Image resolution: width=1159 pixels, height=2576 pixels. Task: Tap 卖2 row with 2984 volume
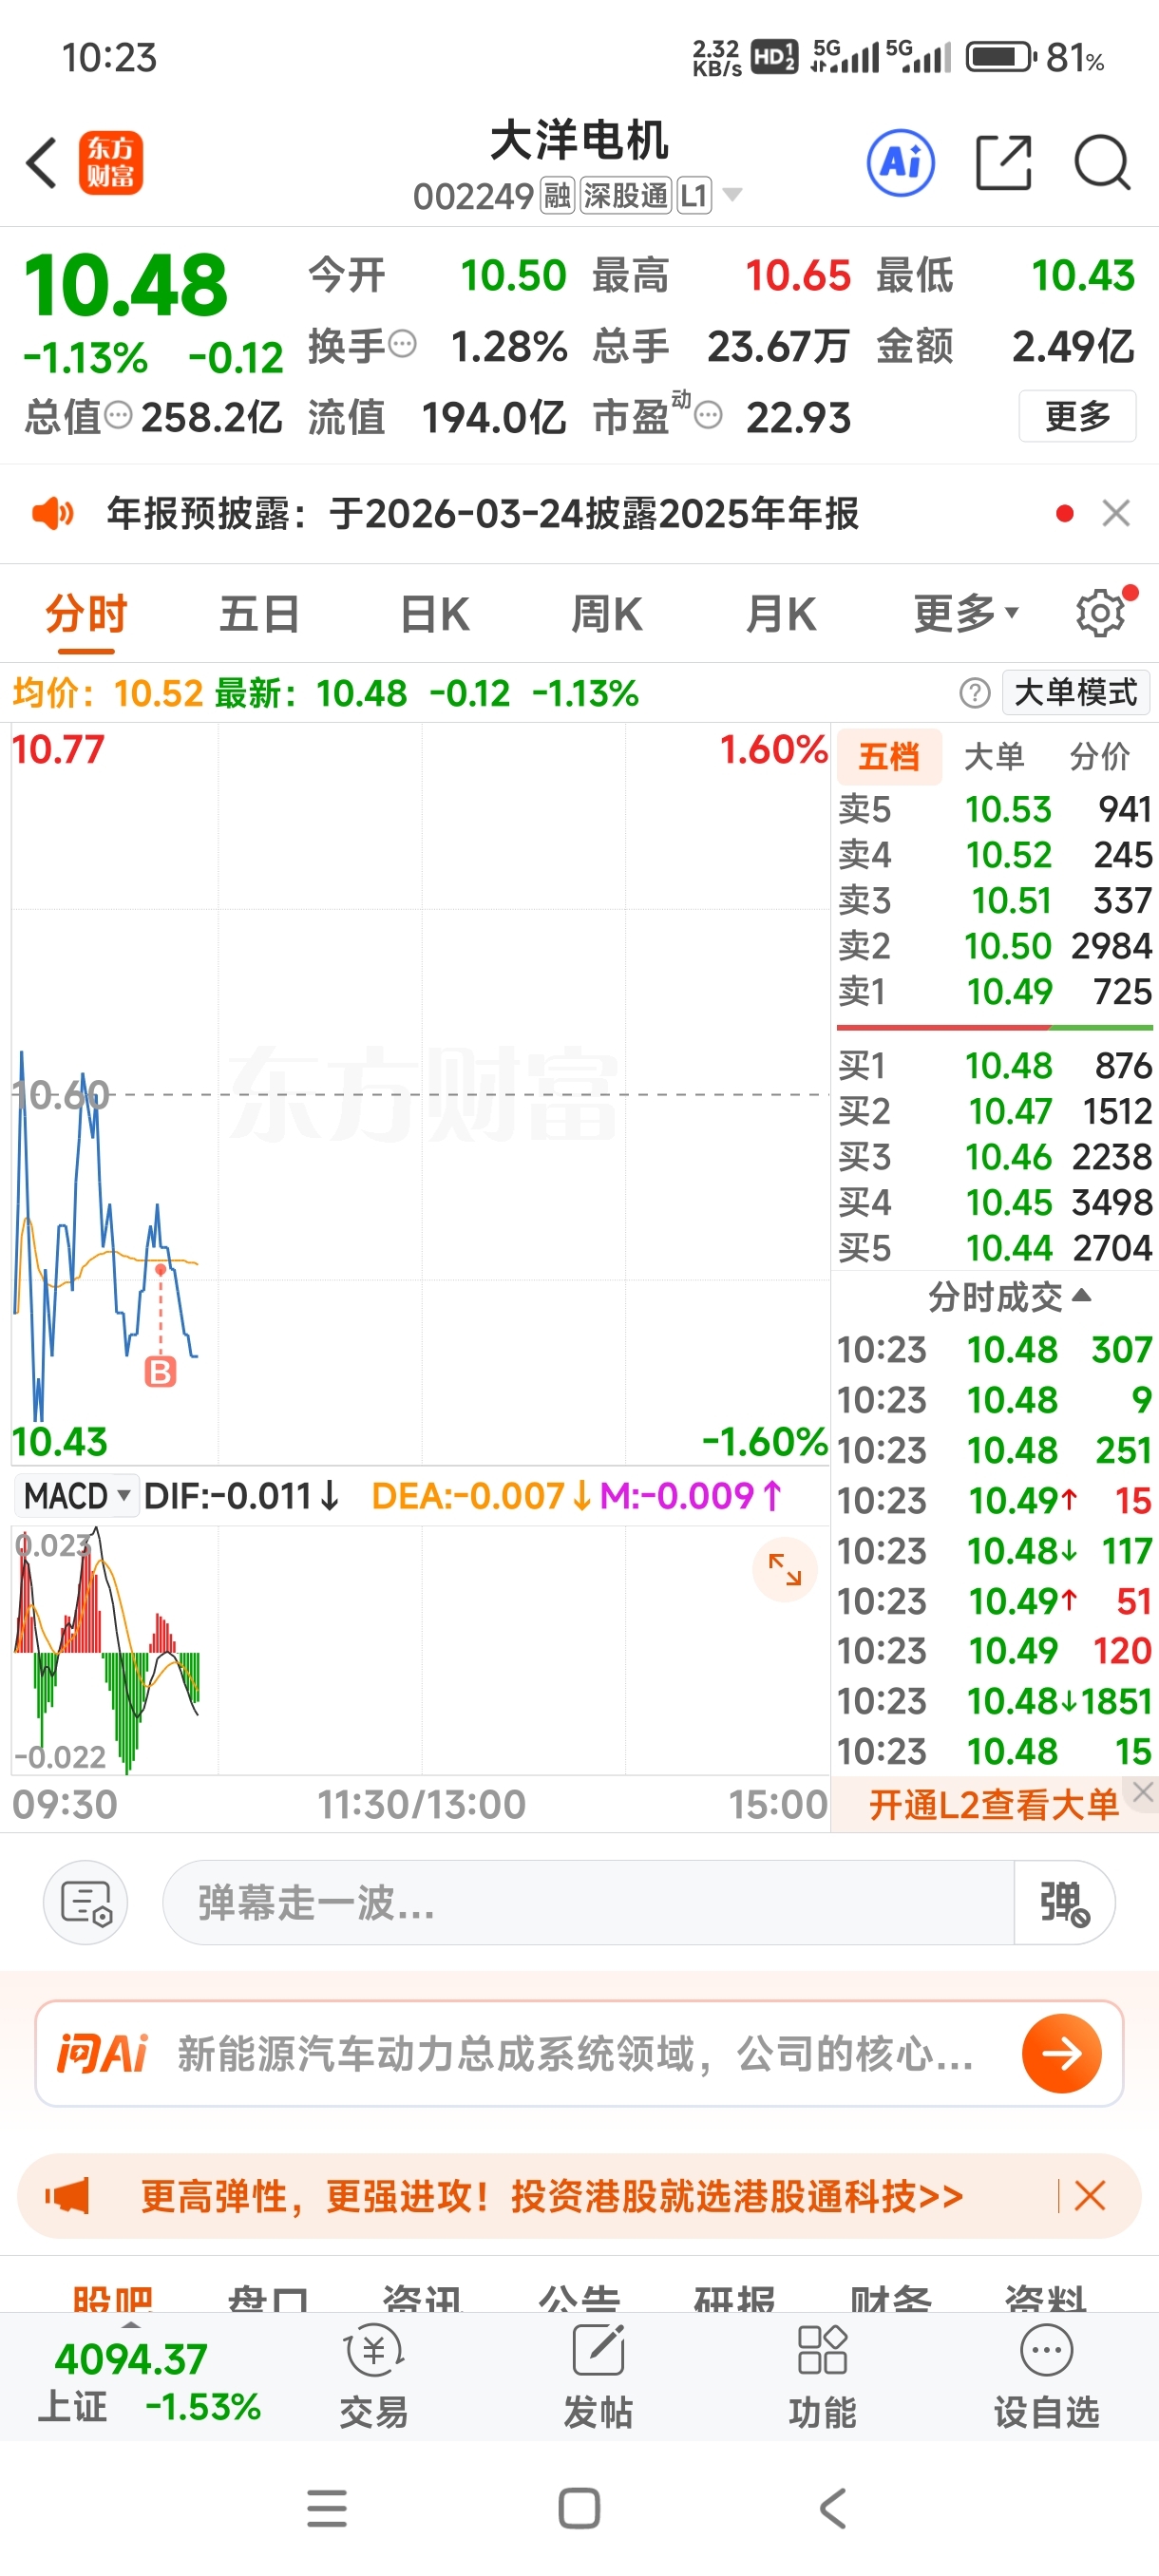(x=995, y=946)
